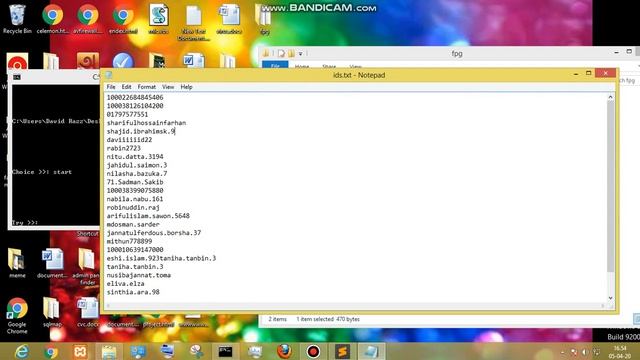The width and height of the screenshot is (640, 360).
Task: Open Notepad's Help menu
Action: pyautogui.click(x=186, y=87)
